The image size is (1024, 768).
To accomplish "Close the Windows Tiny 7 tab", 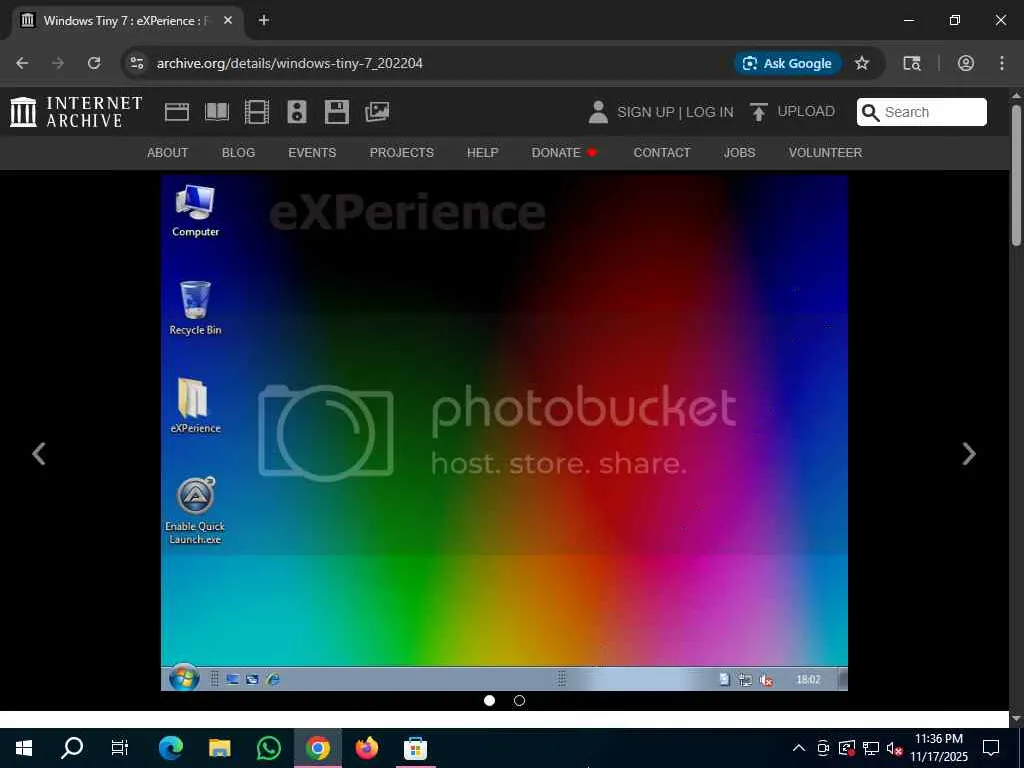I will [x=228, y=20].
